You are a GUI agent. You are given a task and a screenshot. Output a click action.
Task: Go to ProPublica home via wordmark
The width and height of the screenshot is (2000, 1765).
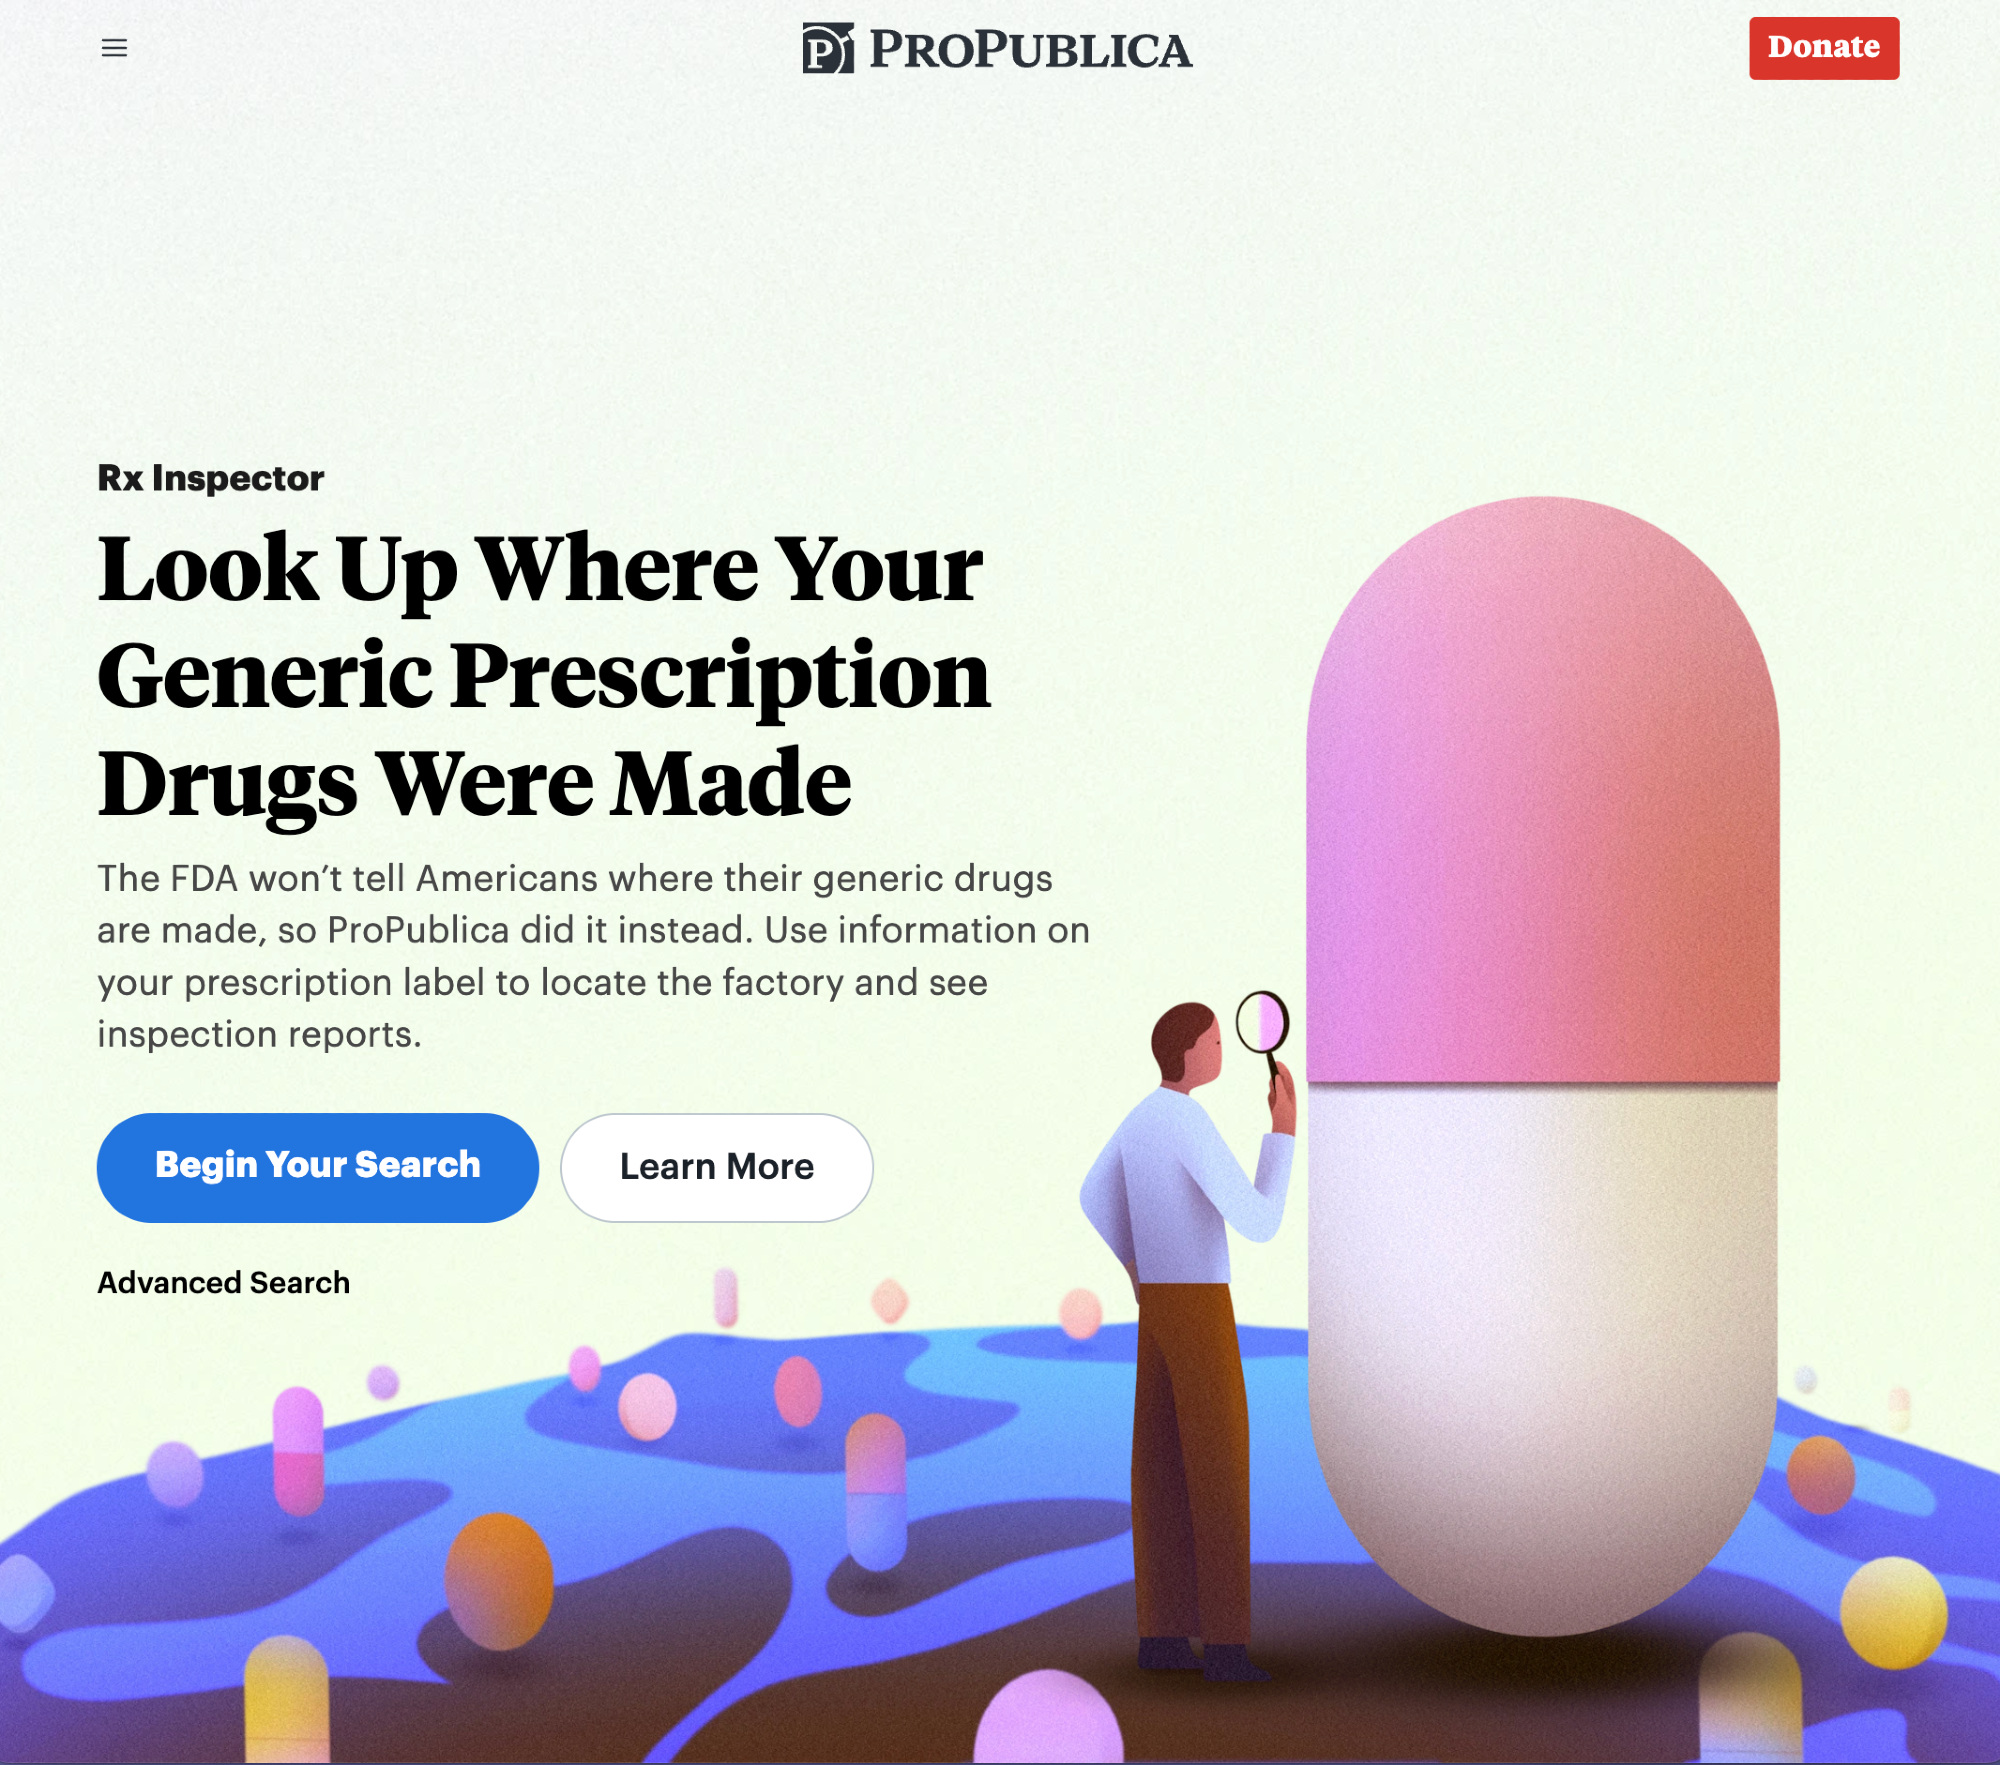click(x=1030, y=50)
